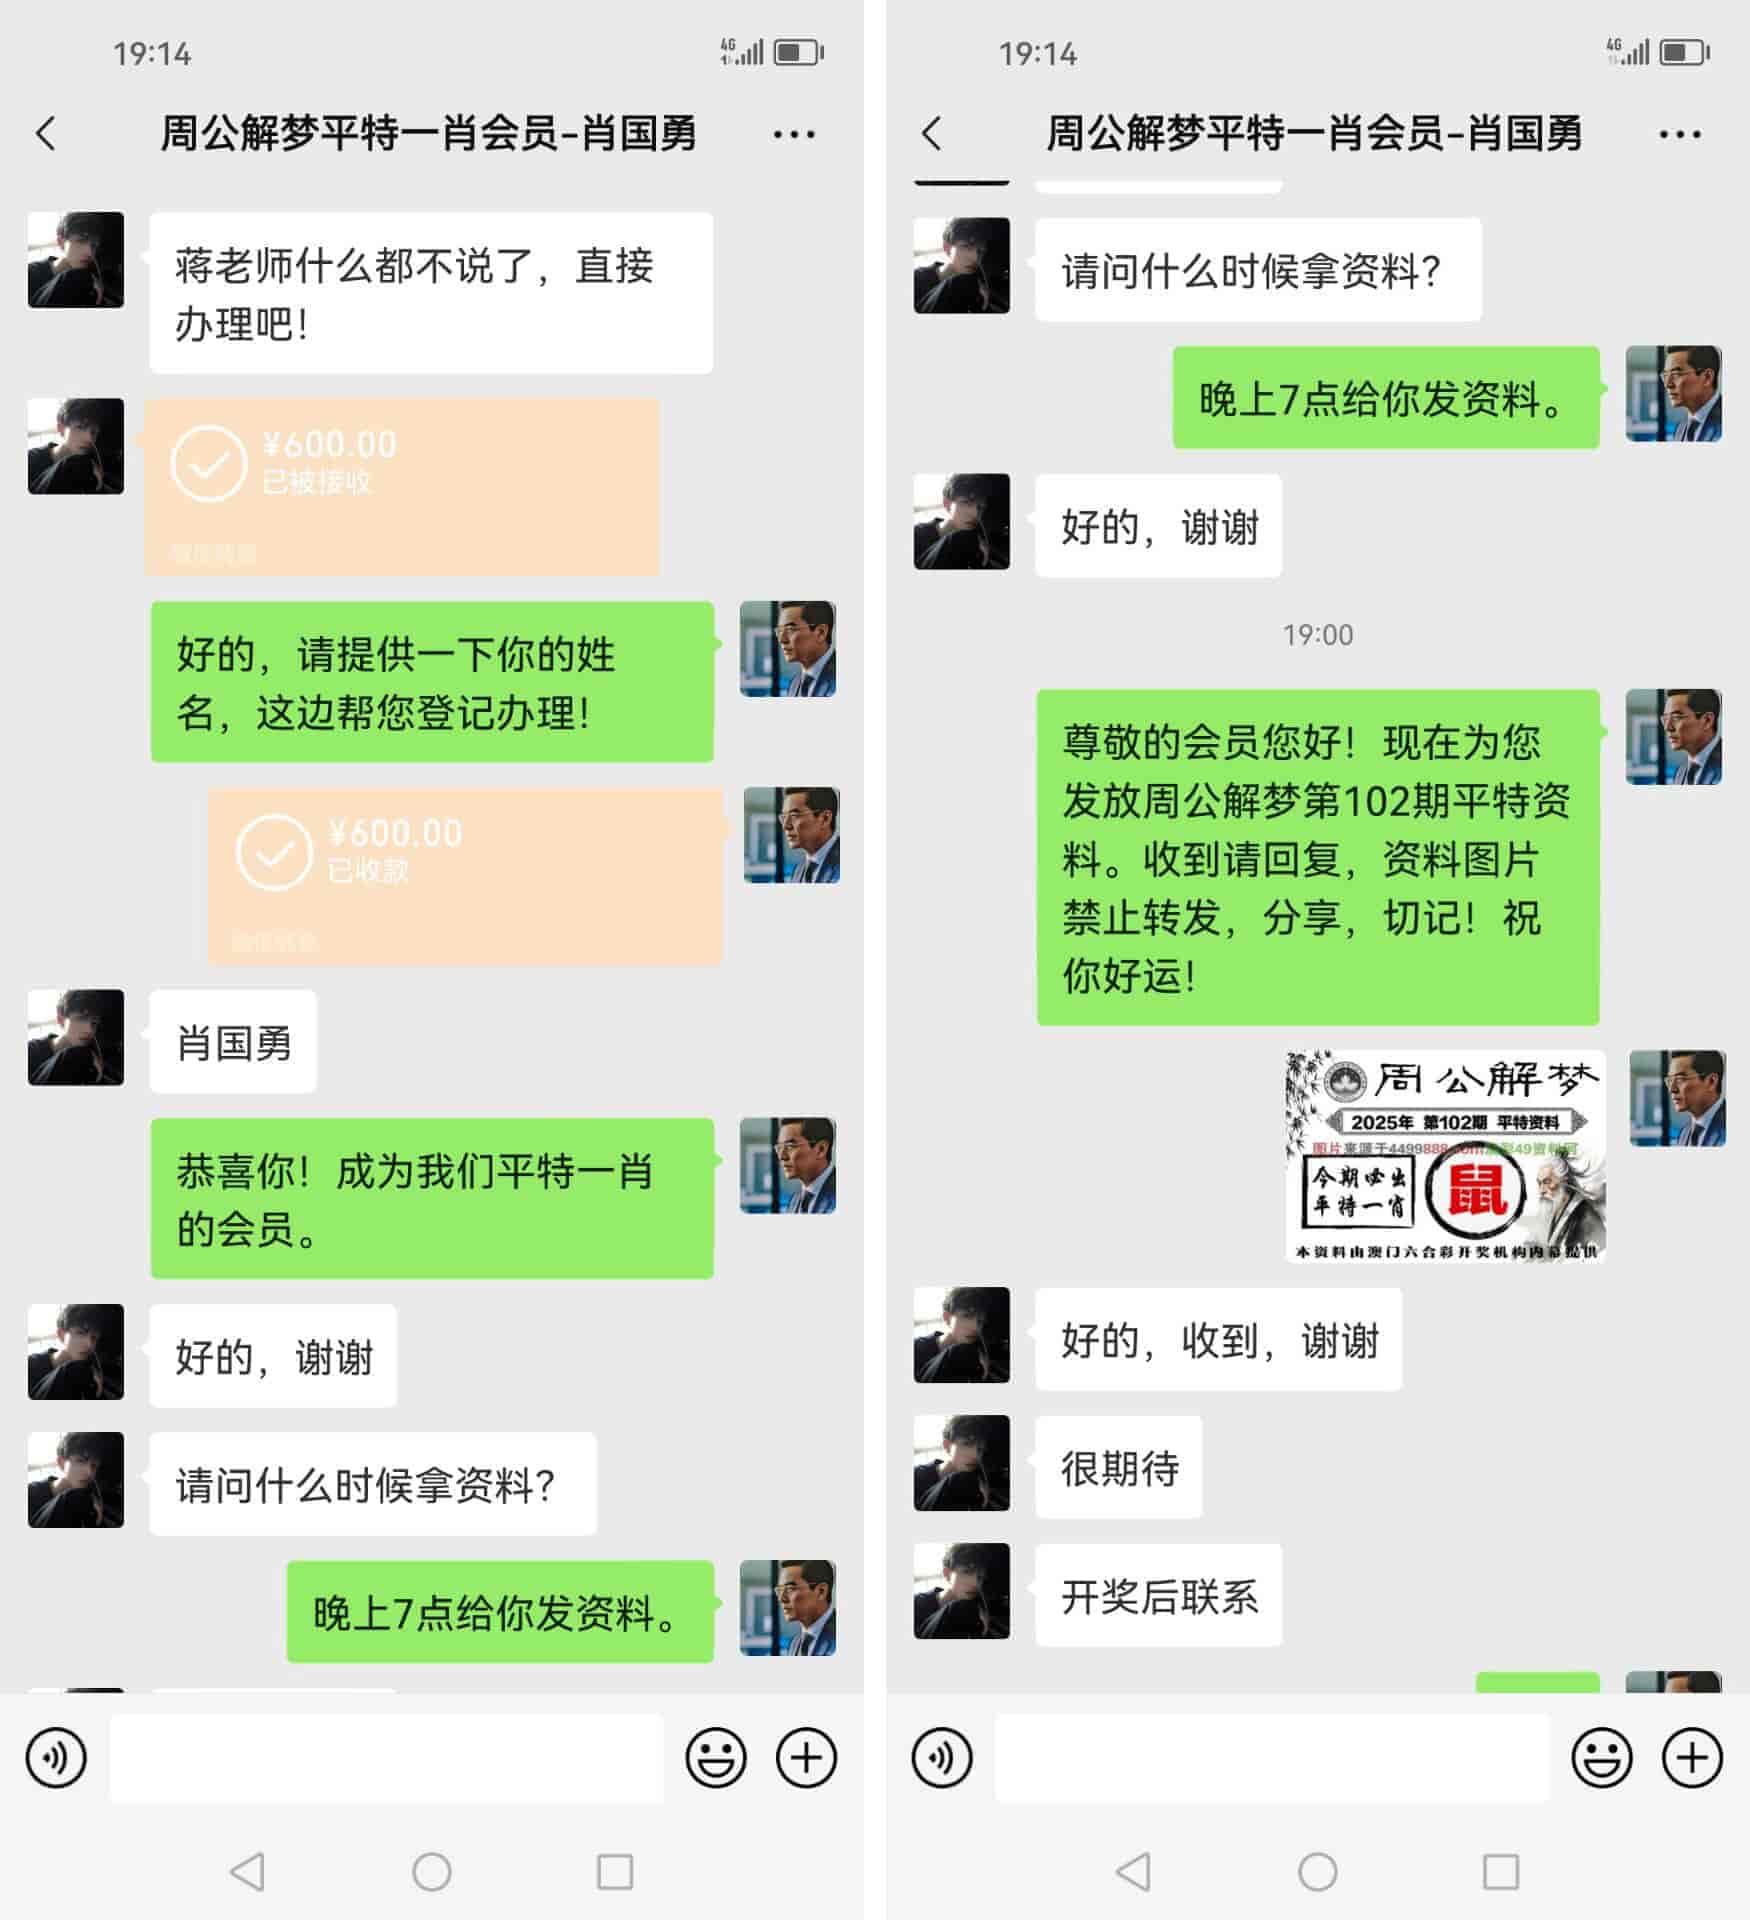Screen dimensions: 1750x1920
Task: Tap the right chat message input field
Action: point(1272,1758)
